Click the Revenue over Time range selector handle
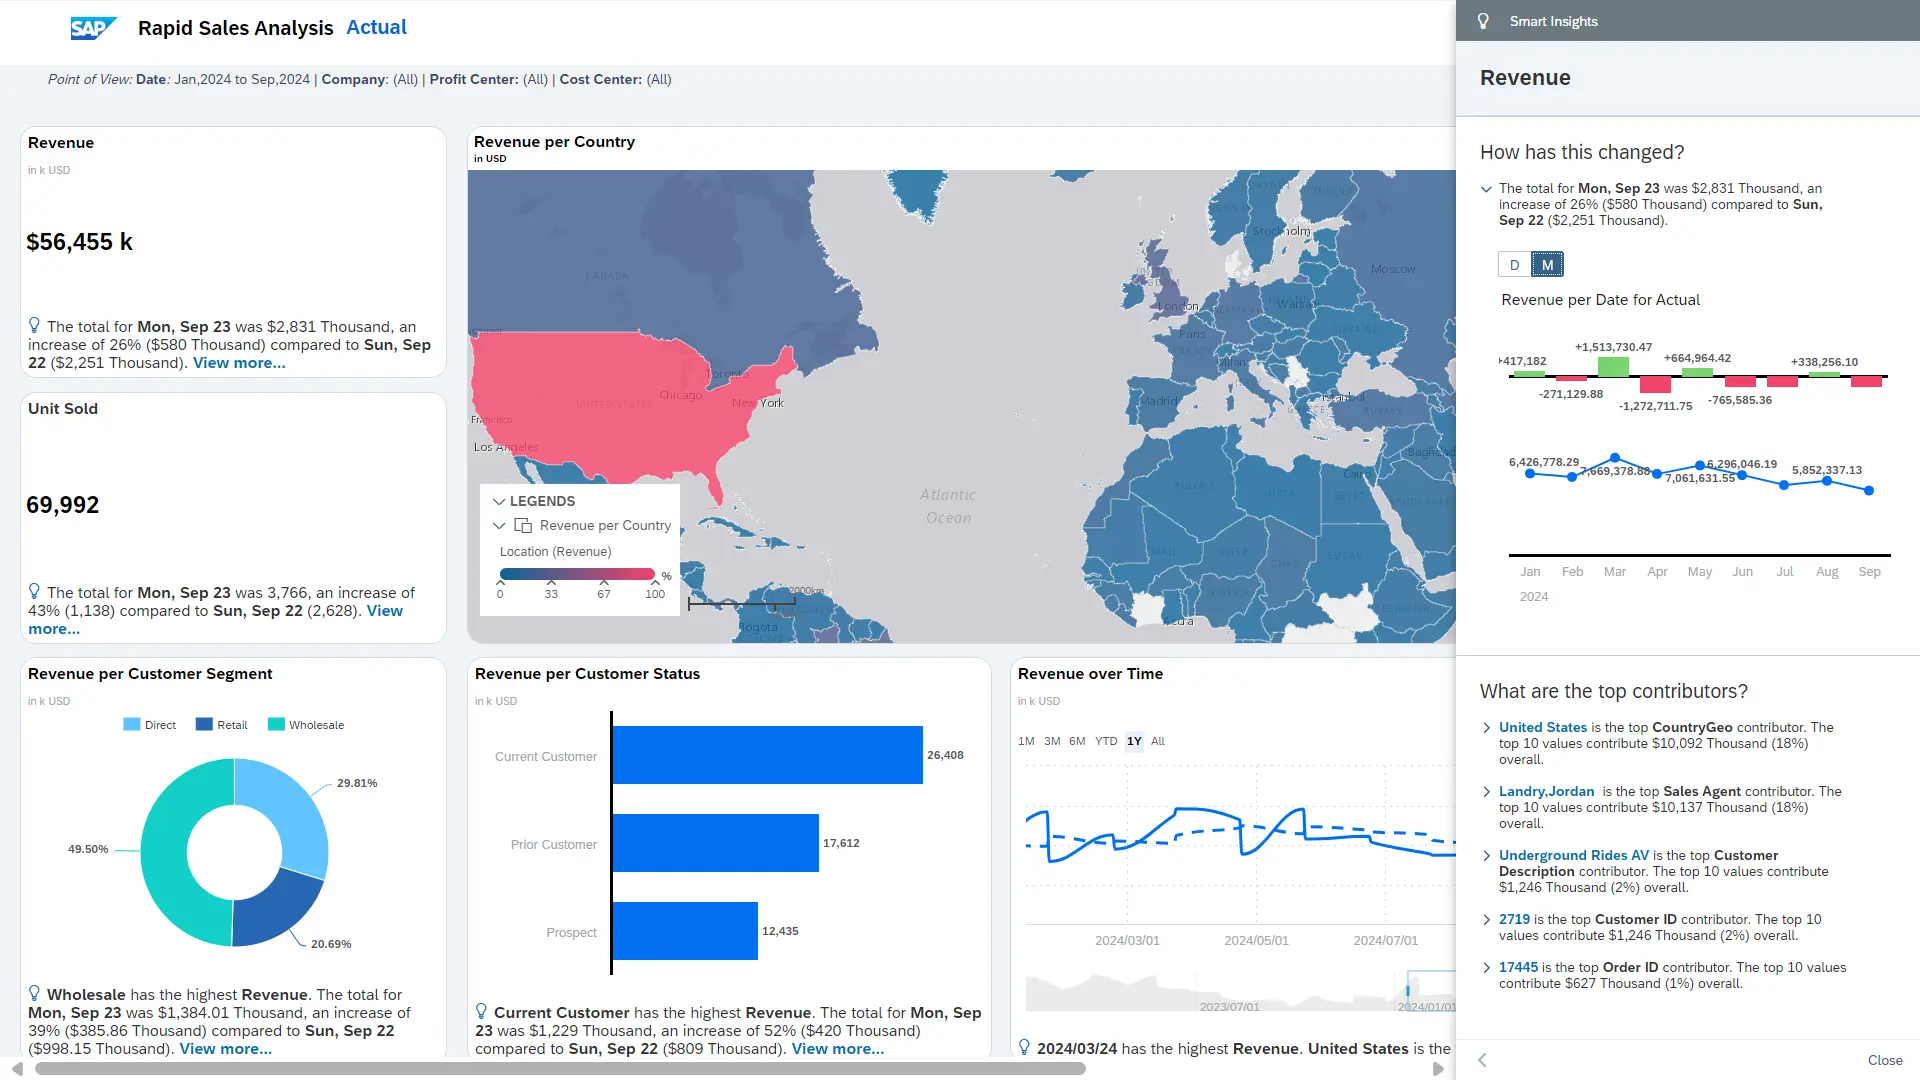 click(x=1407, y=990)
